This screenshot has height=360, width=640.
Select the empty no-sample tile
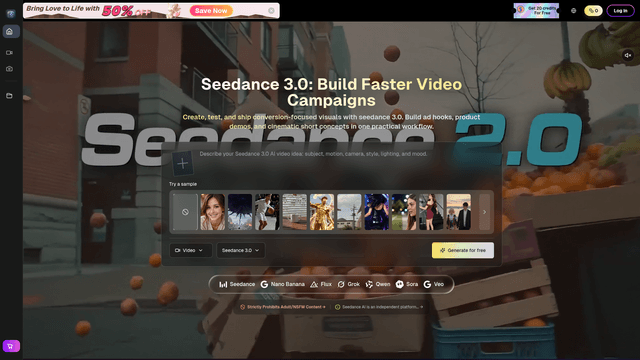pyautogui.click(x=185, y=212)
